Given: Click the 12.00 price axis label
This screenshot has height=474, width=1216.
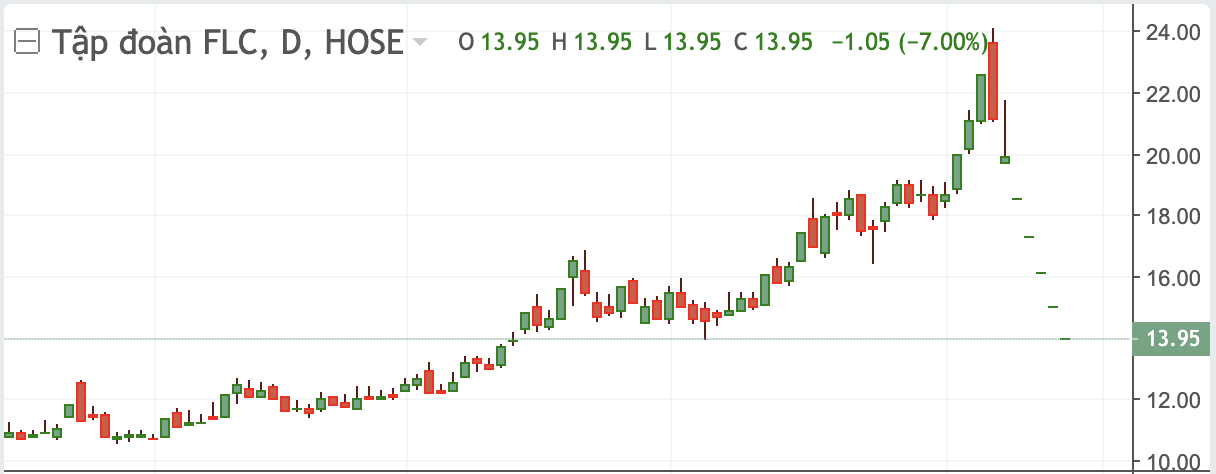Looking at the screenshot, I should 1173,401.
